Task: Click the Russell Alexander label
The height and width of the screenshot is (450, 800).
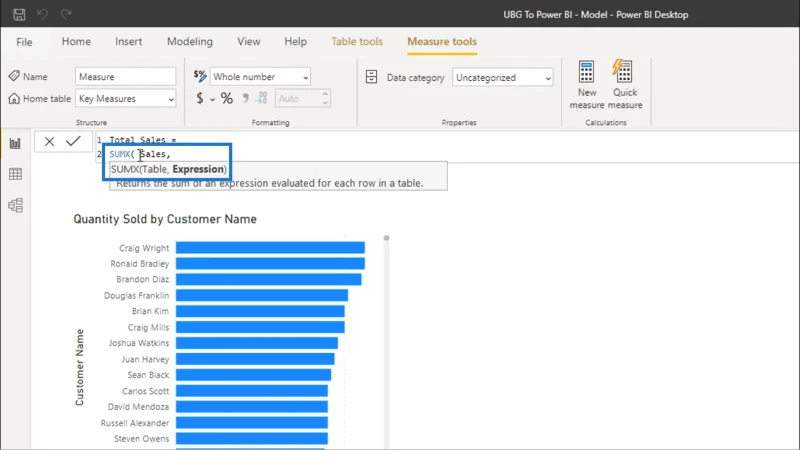Action: click(x=135, y=423)
